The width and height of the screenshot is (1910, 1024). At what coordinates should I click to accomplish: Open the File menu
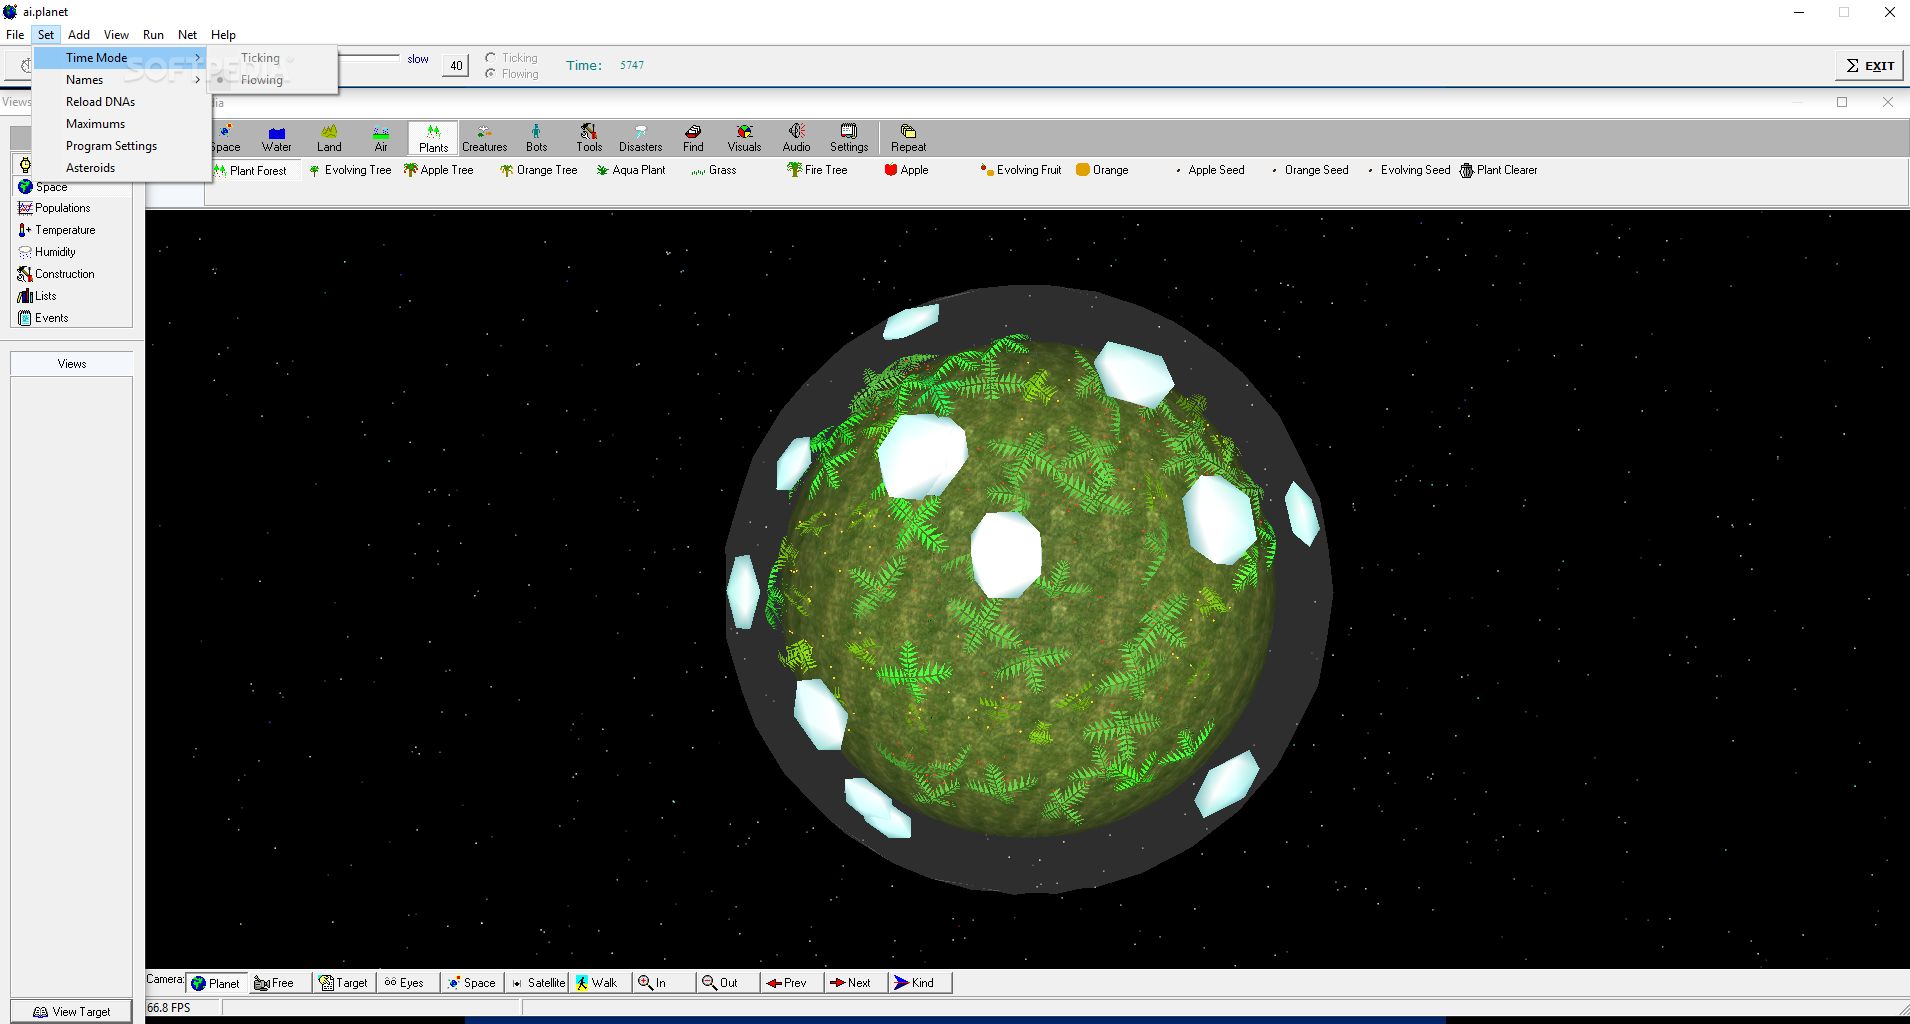[15, 34]
